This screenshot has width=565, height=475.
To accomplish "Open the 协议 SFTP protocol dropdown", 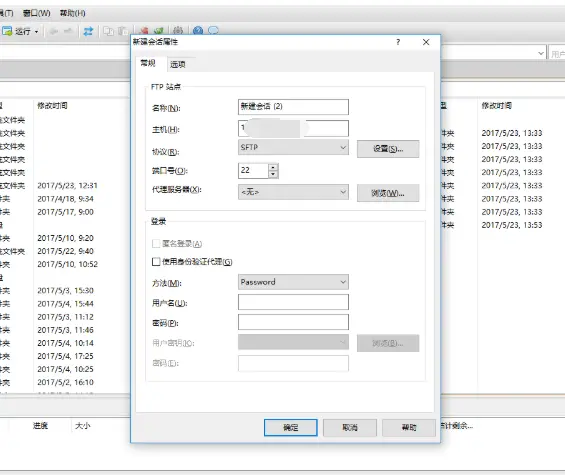I will 293,147.
